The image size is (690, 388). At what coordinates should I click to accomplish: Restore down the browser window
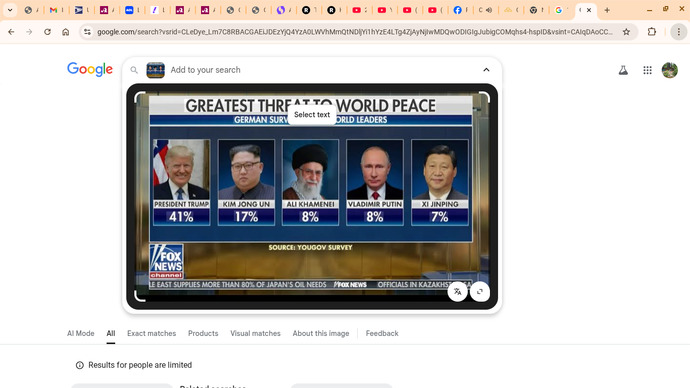(x=665, y=10)
